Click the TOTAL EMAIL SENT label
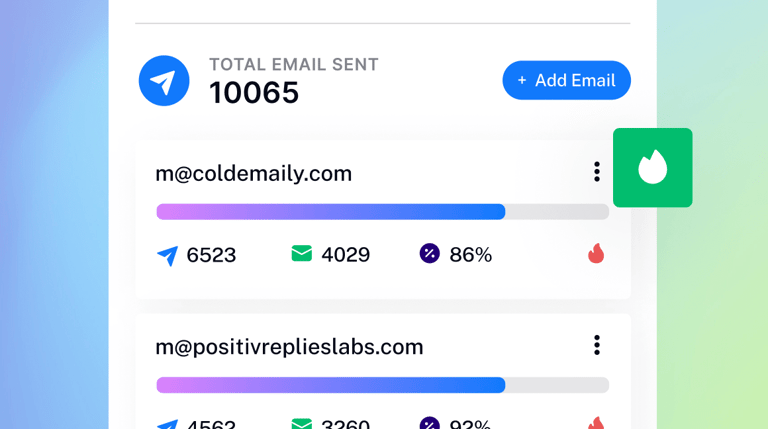768x429 pixels. pyautogui.click(x=294, y=64)
